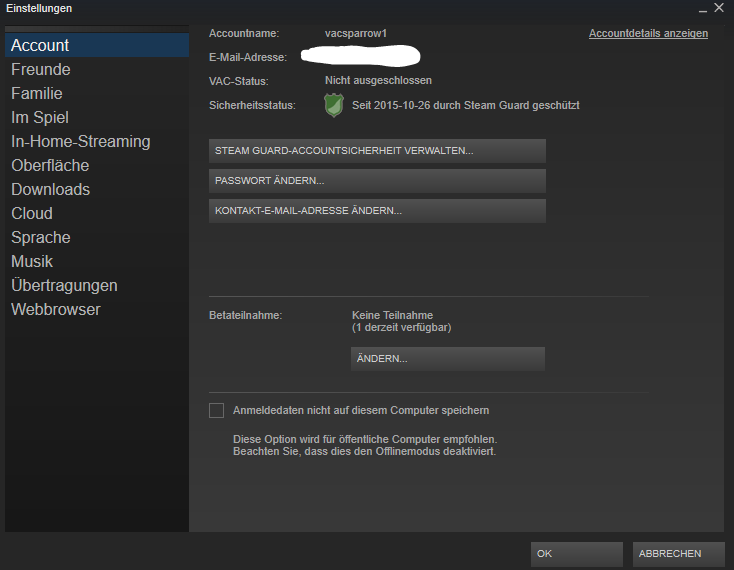
Task: Open the Übertragungen settings
Action: tap(97, 285)
